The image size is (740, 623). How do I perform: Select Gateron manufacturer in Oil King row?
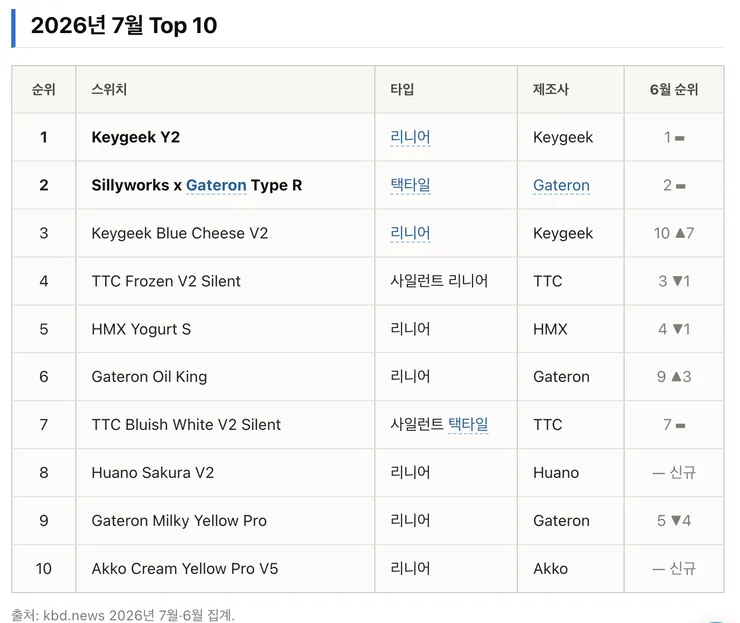561,377
